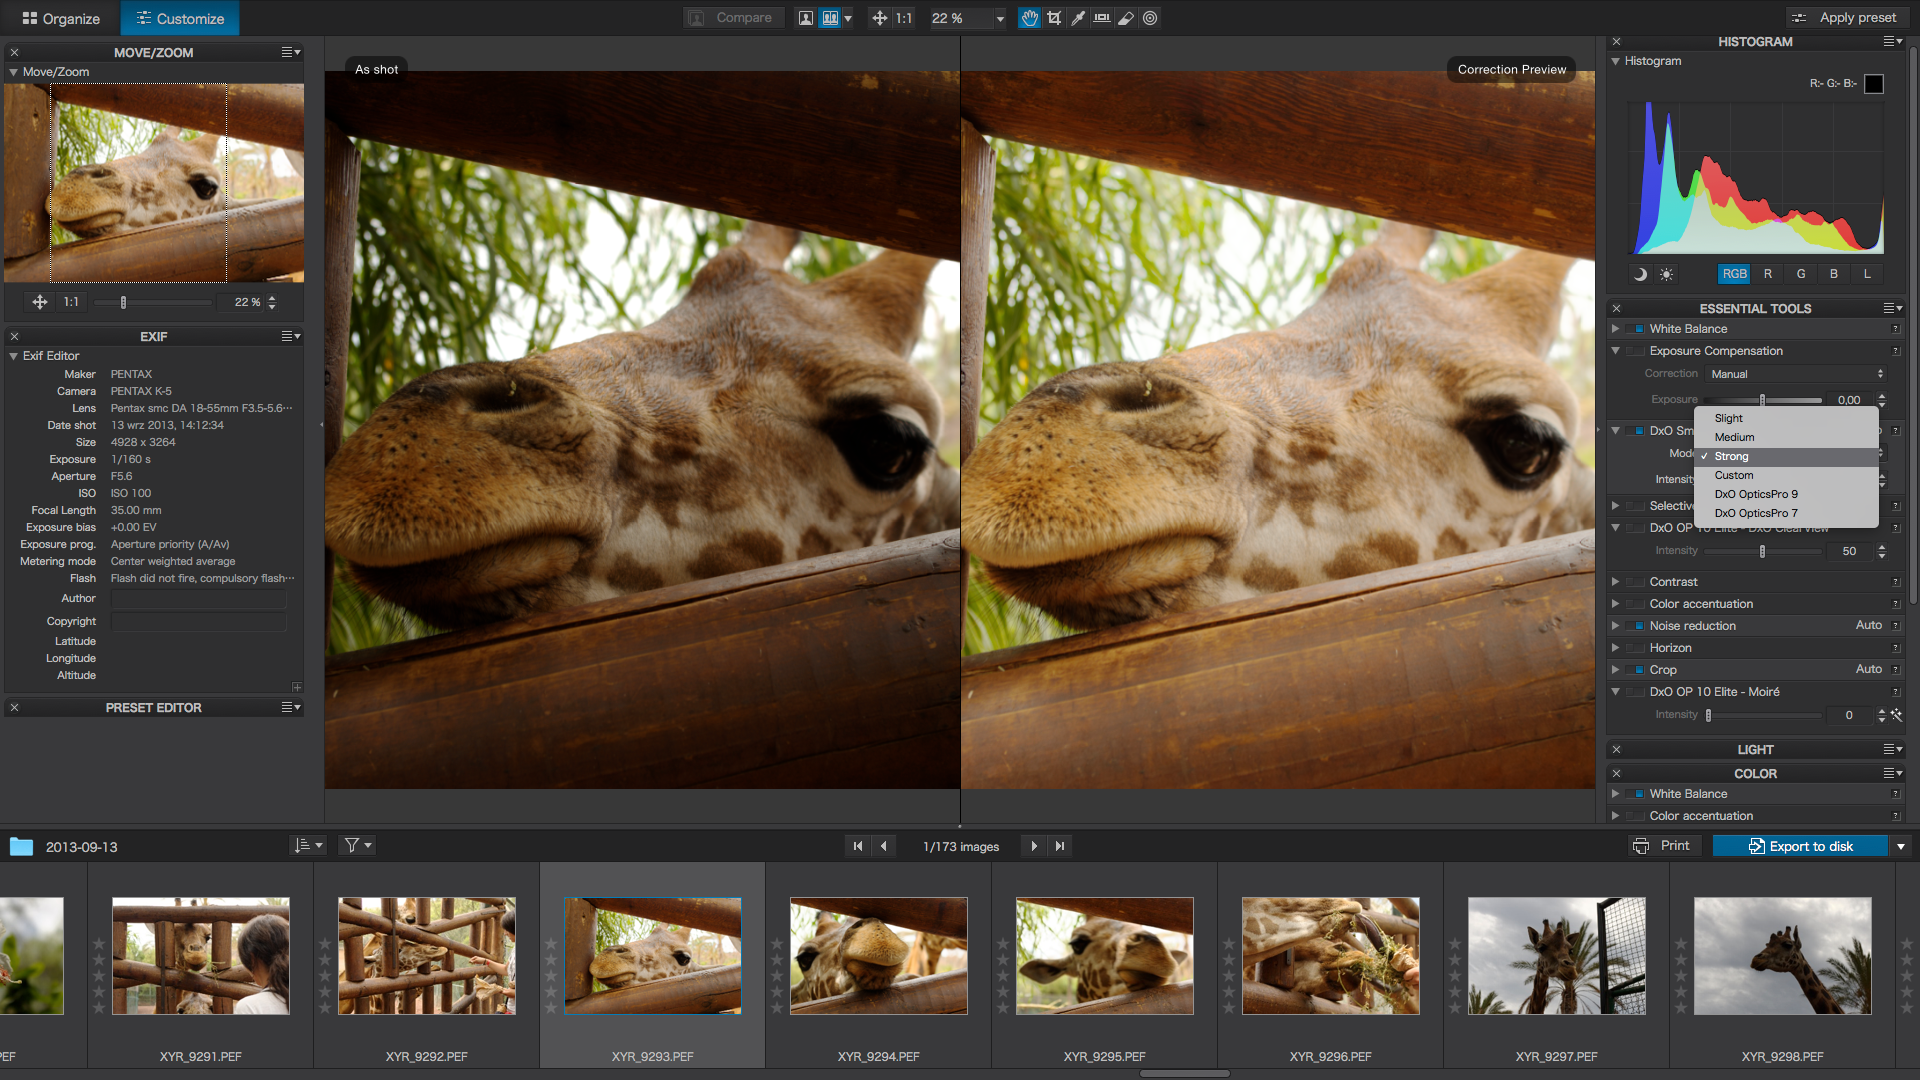Expand the Contrast section

pos(1615,582)
